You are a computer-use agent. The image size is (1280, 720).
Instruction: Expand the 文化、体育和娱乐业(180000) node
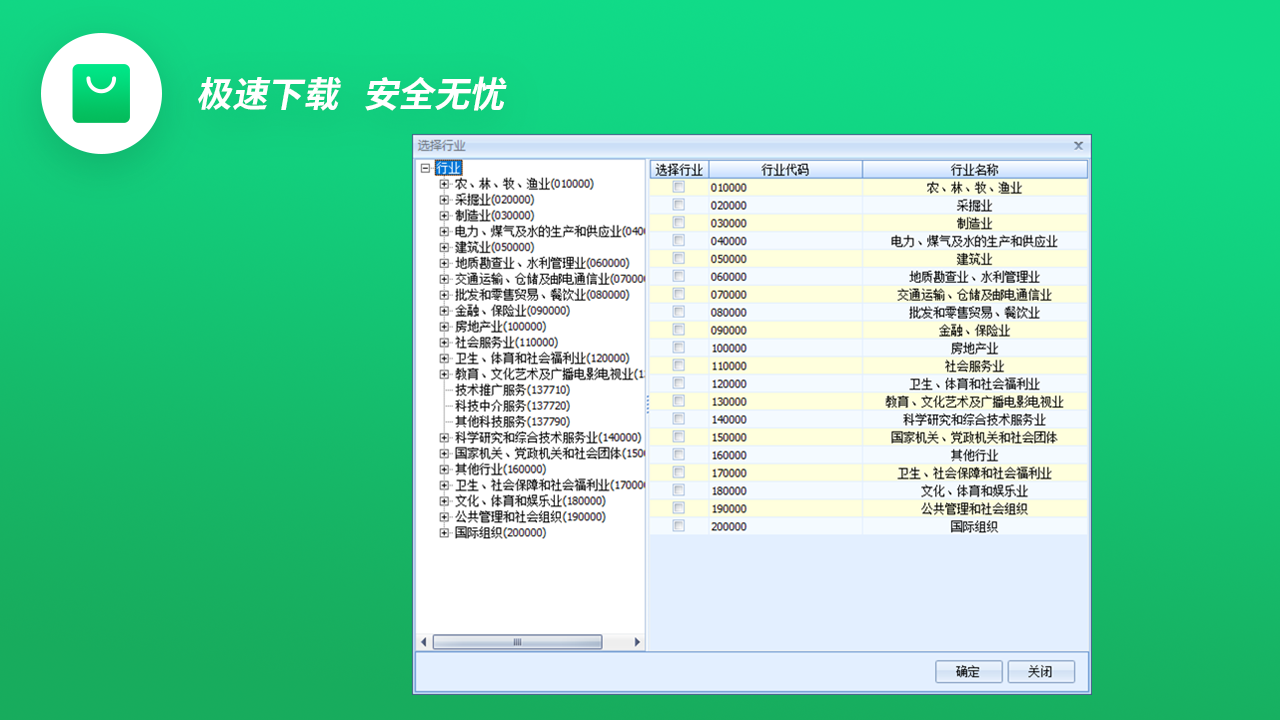(x=443, y=501)
